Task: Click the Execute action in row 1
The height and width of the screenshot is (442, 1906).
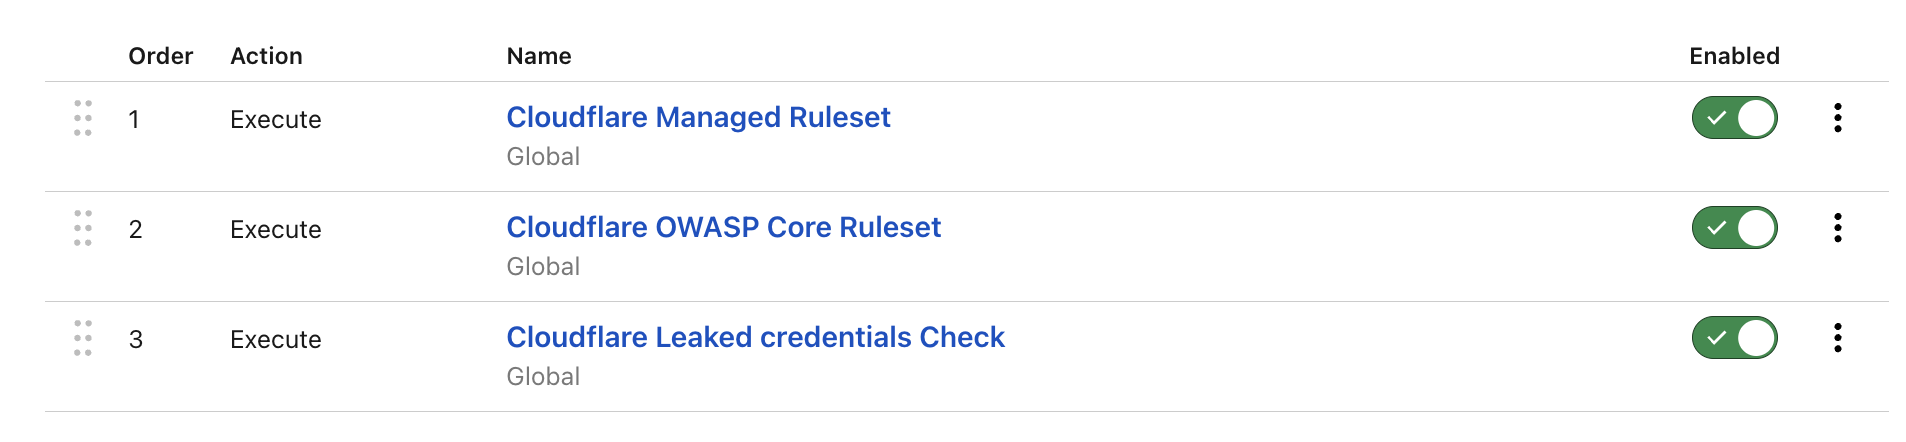Action: pyautogui.click(x=275, y=120)
